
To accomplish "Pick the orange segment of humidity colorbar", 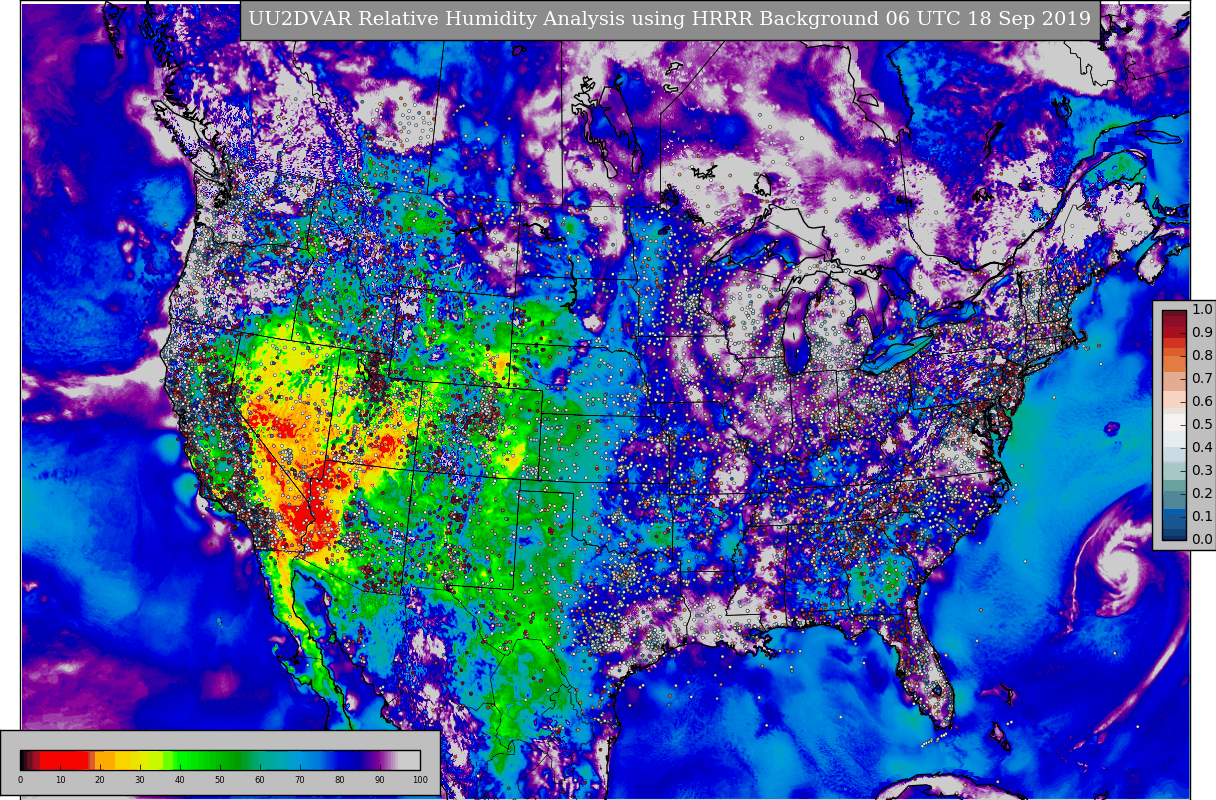I will click(x=105, y=760).
